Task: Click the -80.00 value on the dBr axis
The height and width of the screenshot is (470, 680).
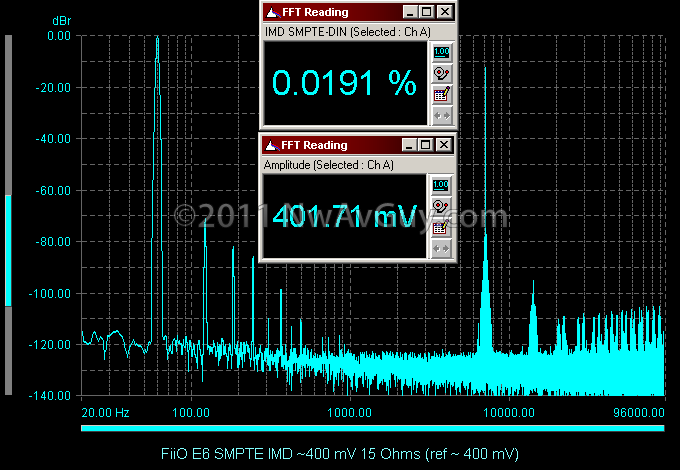Action: click(53, 242)
